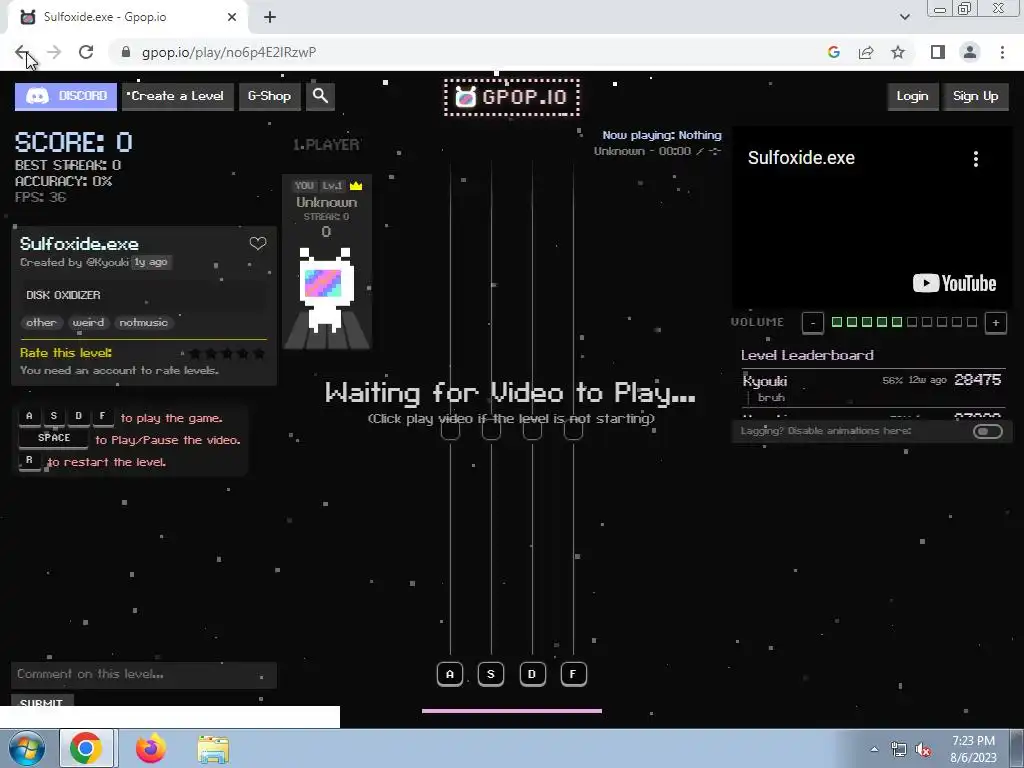Open Google search icon in address bar
1024x768 pixels.
tap(834, 52)
